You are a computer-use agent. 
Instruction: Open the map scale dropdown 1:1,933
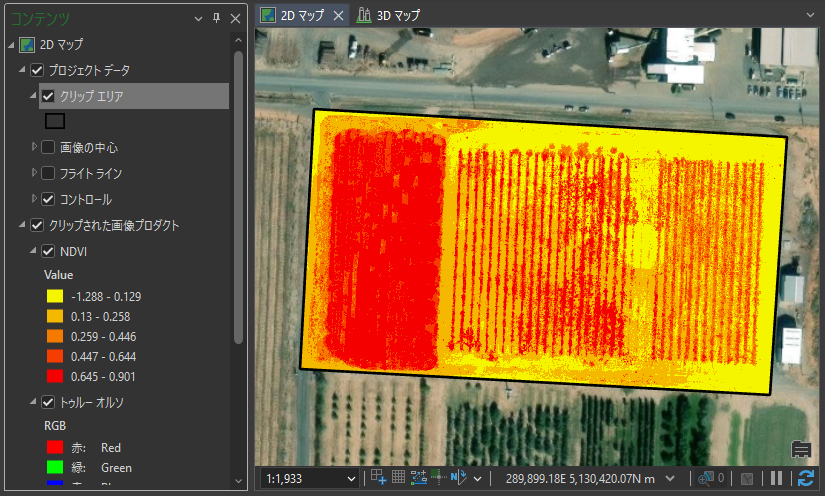(x=350, y=479)
